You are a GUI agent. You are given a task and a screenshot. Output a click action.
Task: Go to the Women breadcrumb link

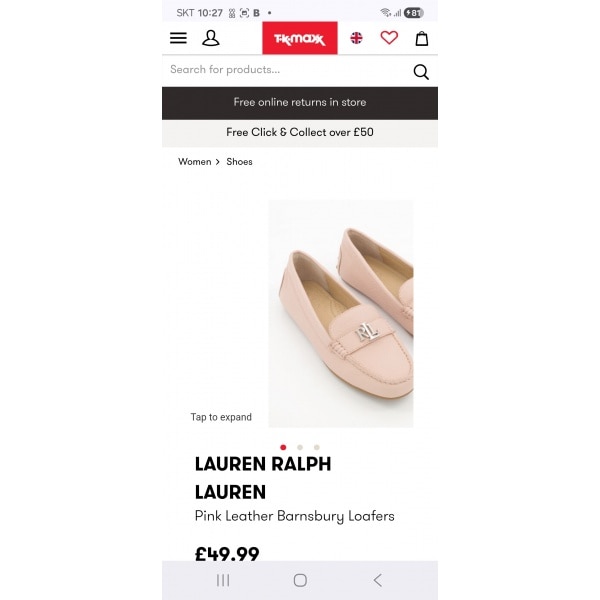tap(194, 161)
